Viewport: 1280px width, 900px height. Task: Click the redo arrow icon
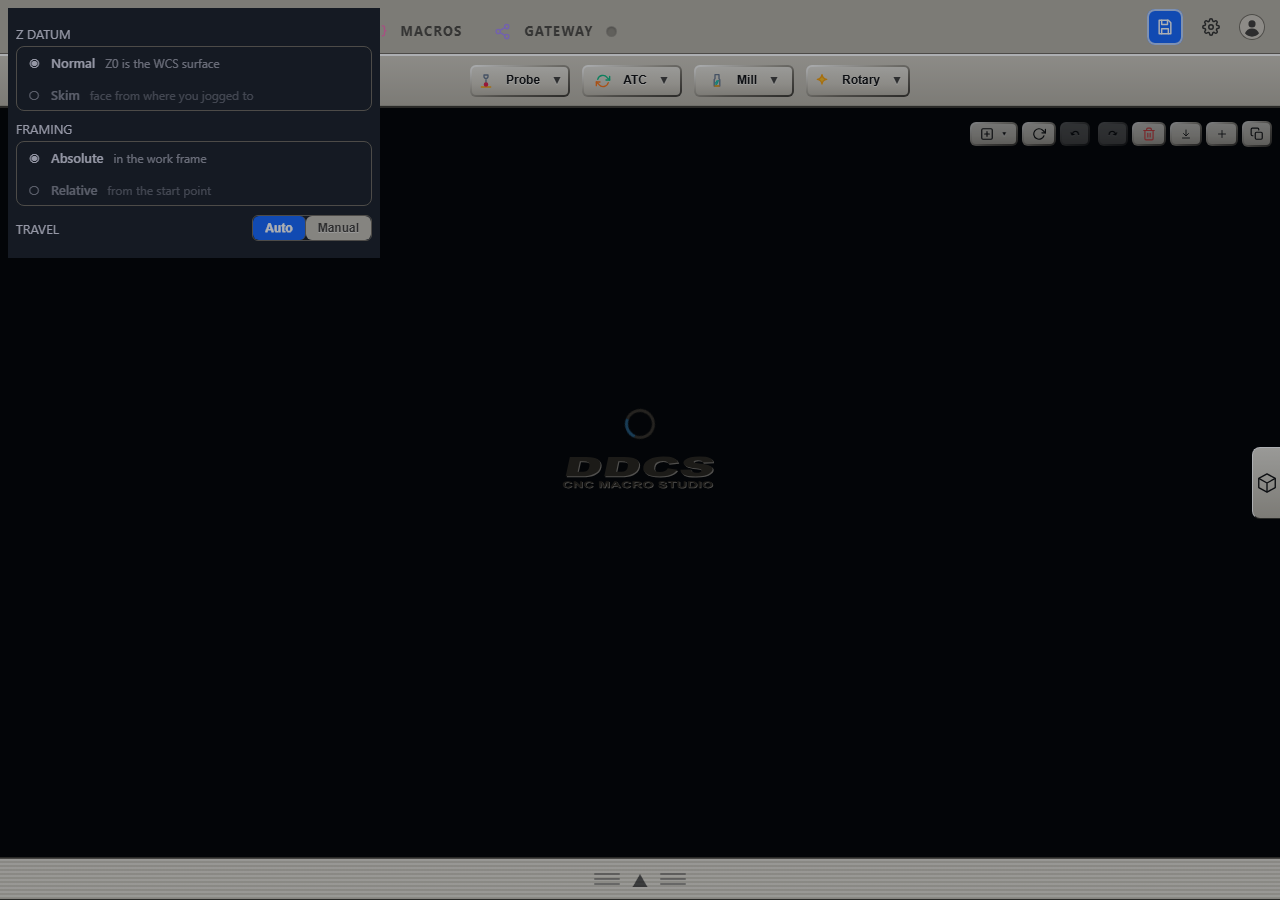tap(1112, 133)
